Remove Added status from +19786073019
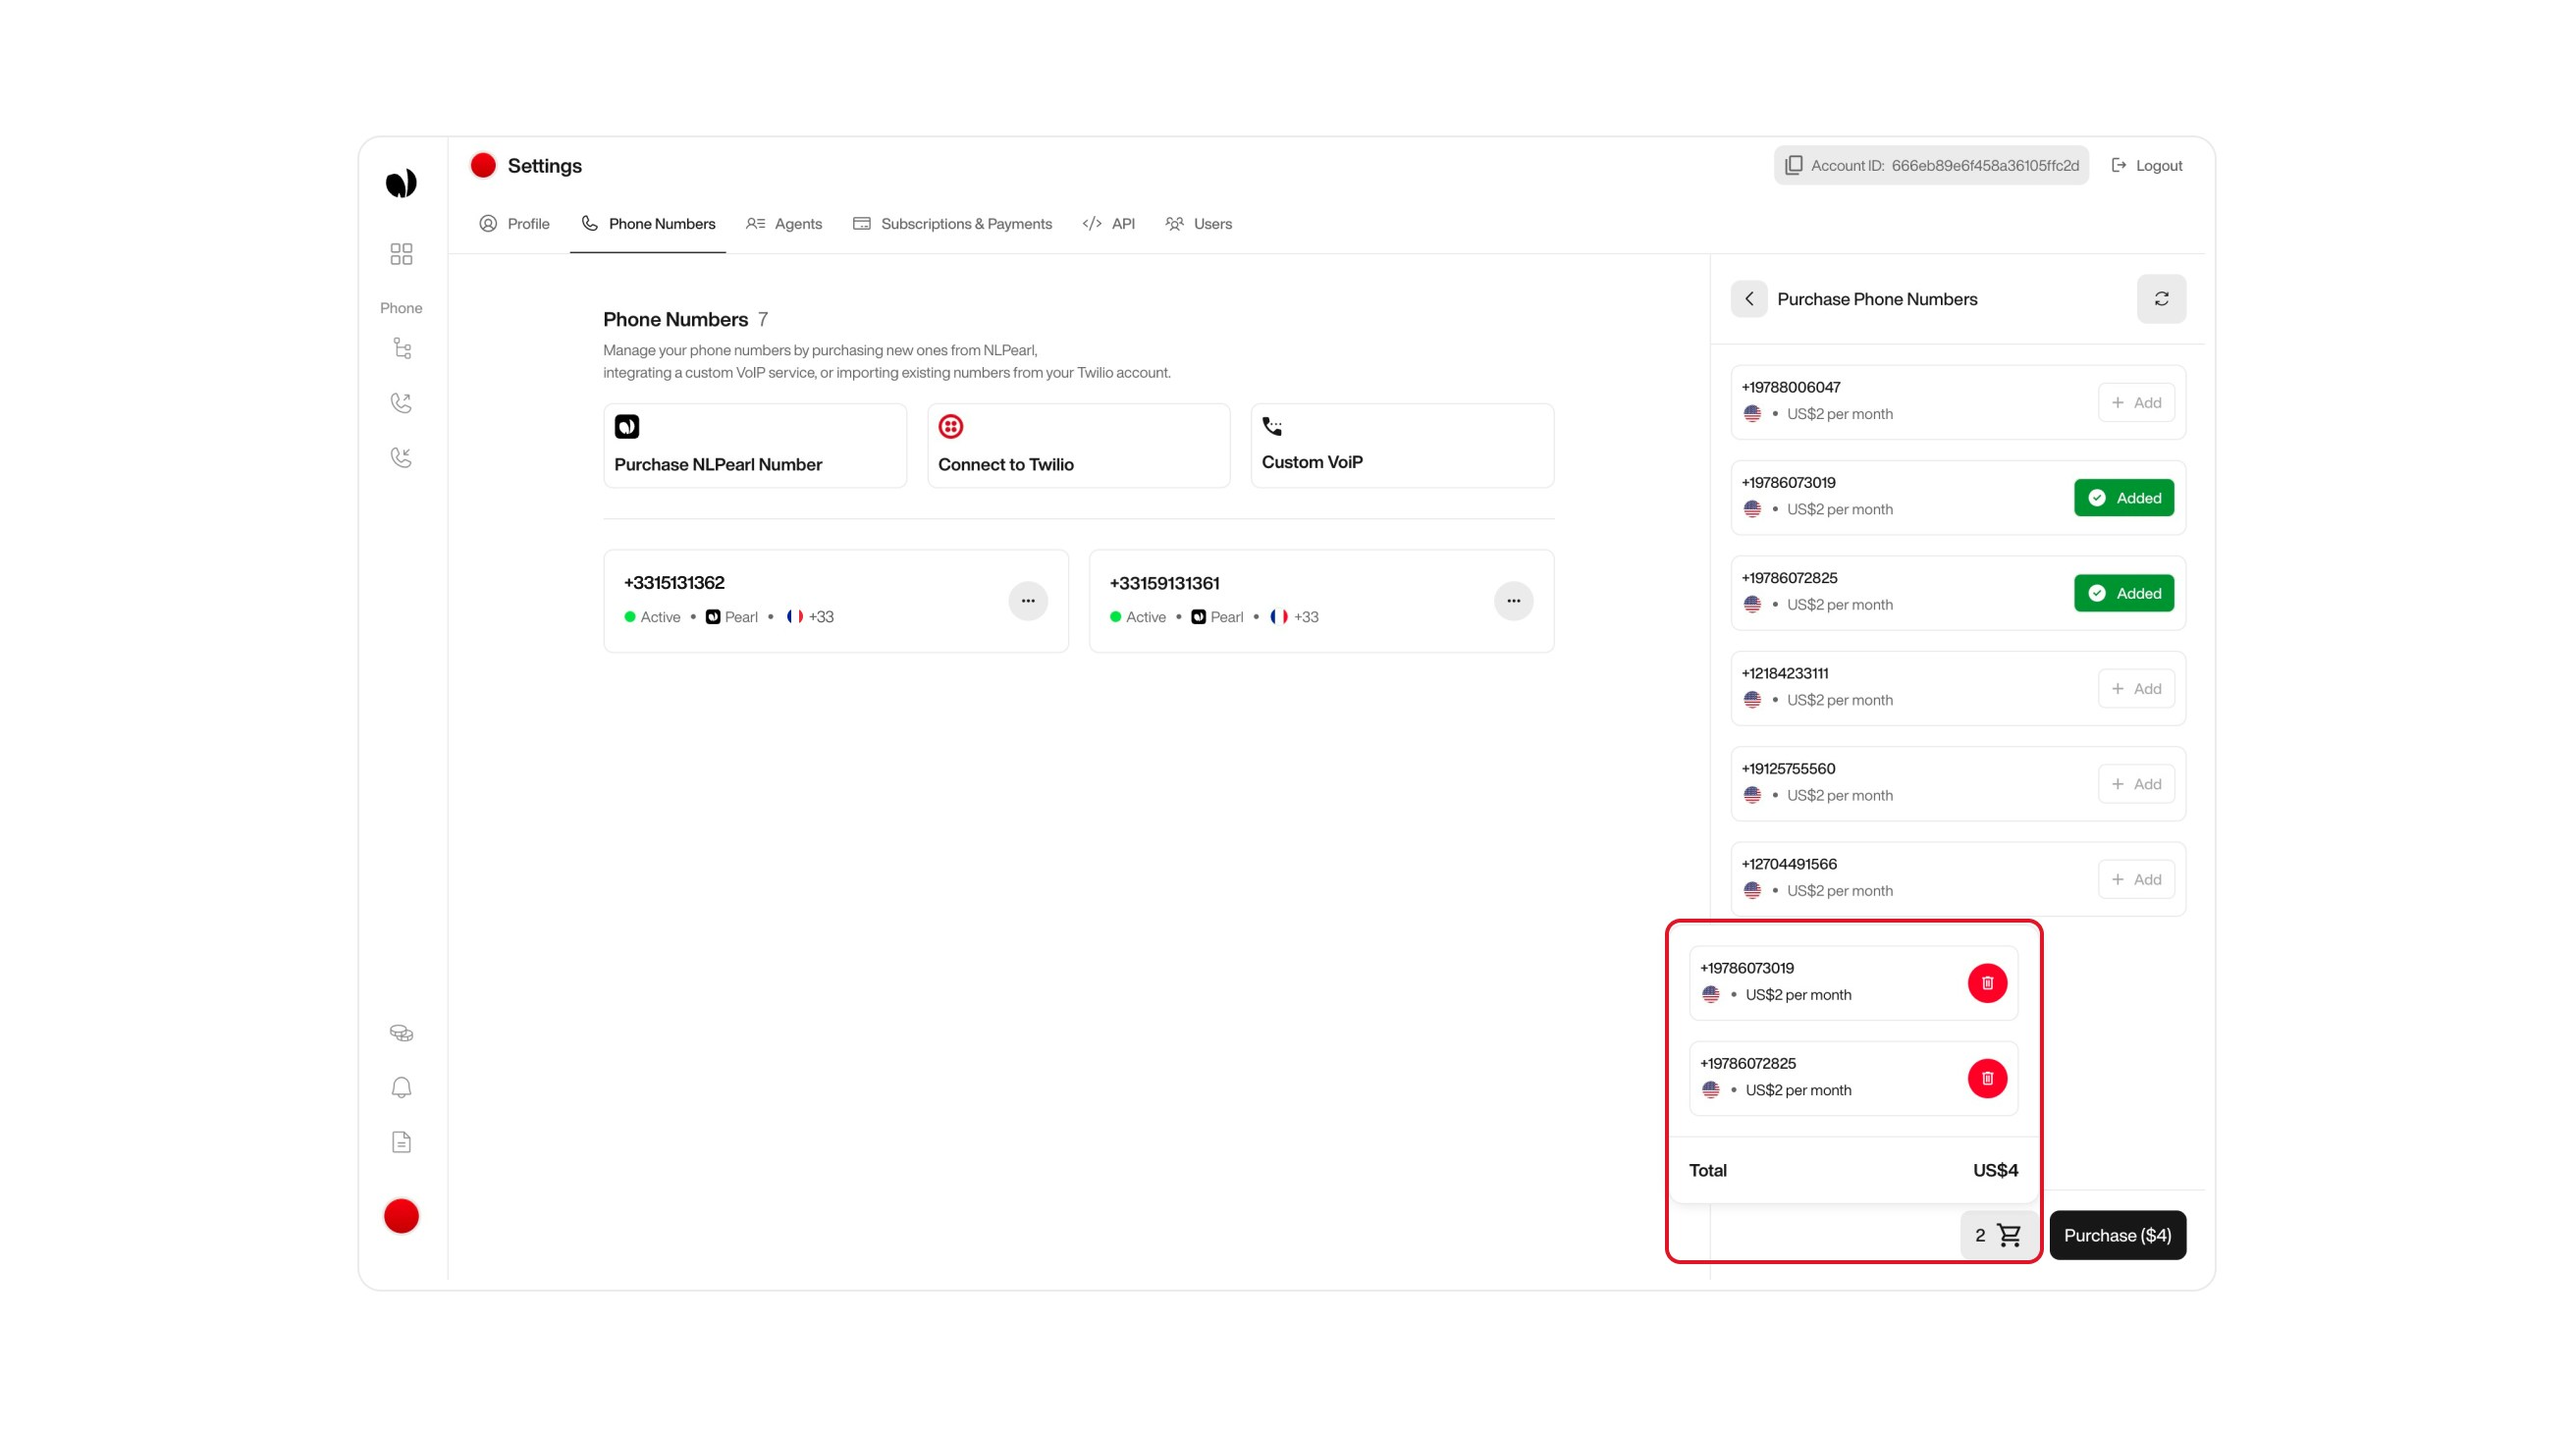The width and height of the screenshot is (2576, 1429). (x=2124, y=497)
